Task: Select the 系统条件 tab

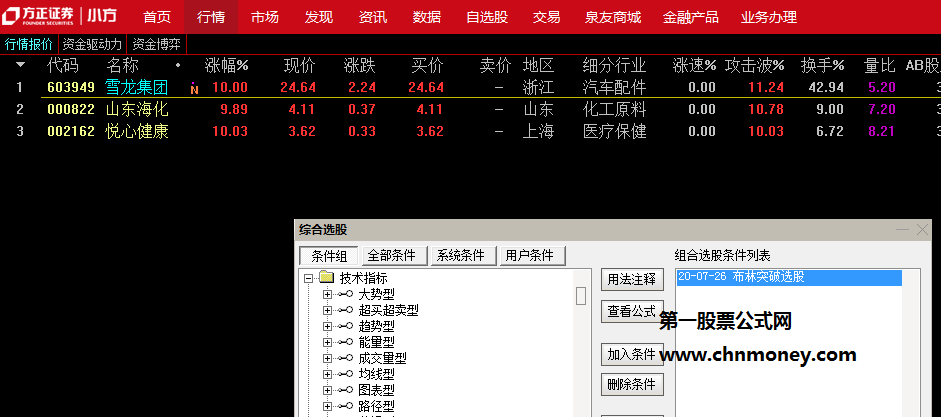Action: pyautogui.click(x=463, y=256)
